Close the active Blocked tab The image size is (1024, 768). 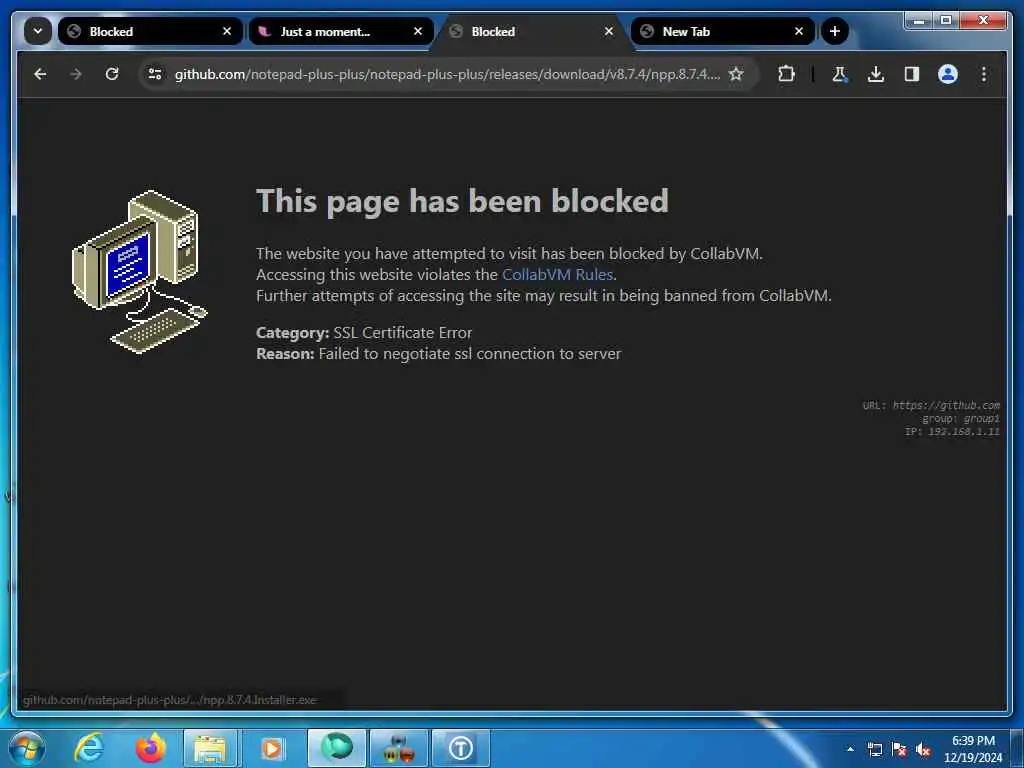(609, 31)
